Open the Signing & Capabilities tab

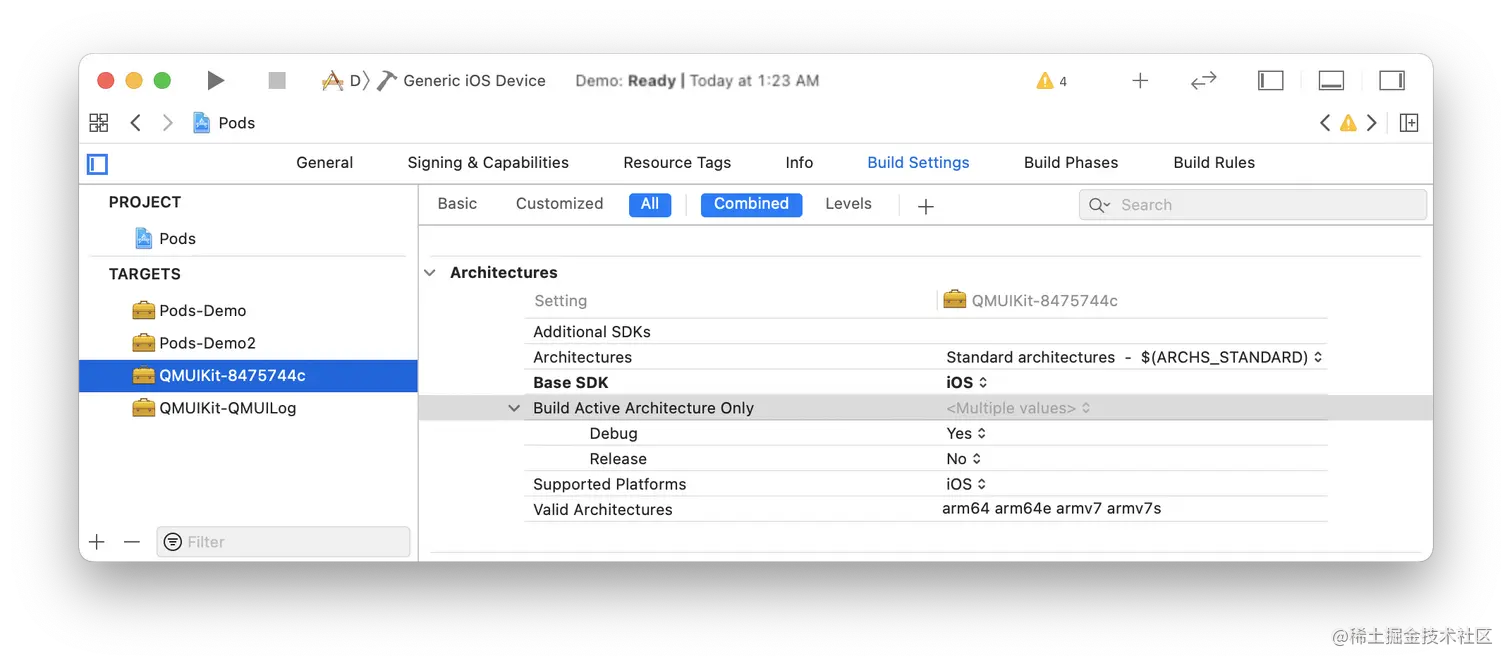point(488,163)
